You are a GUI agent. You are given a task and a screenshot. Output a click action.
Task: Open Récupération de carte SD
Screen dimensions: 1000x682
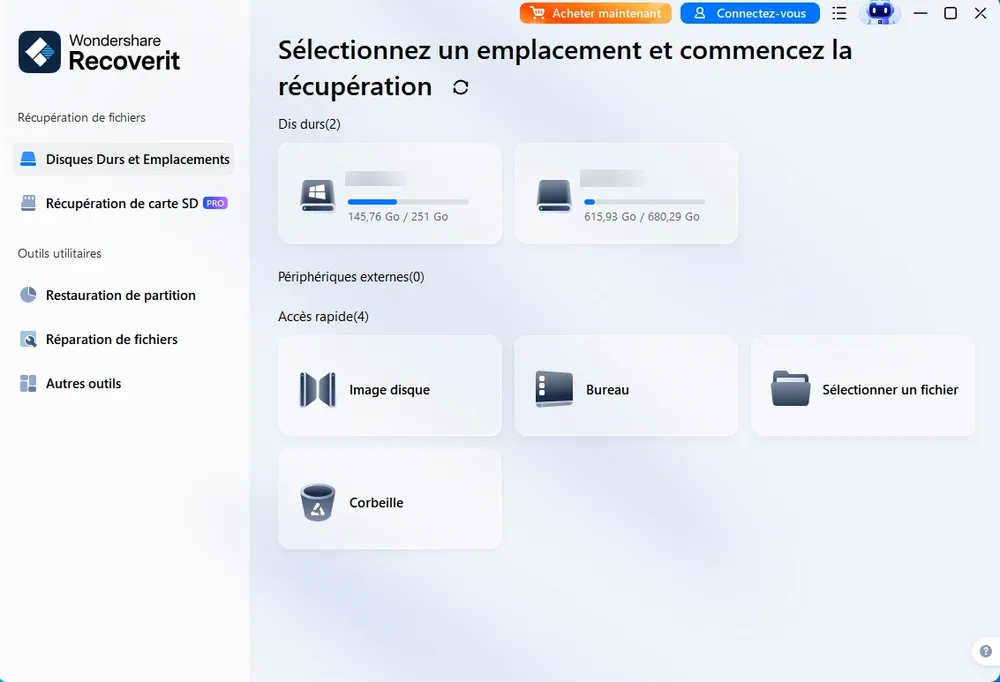124,203
